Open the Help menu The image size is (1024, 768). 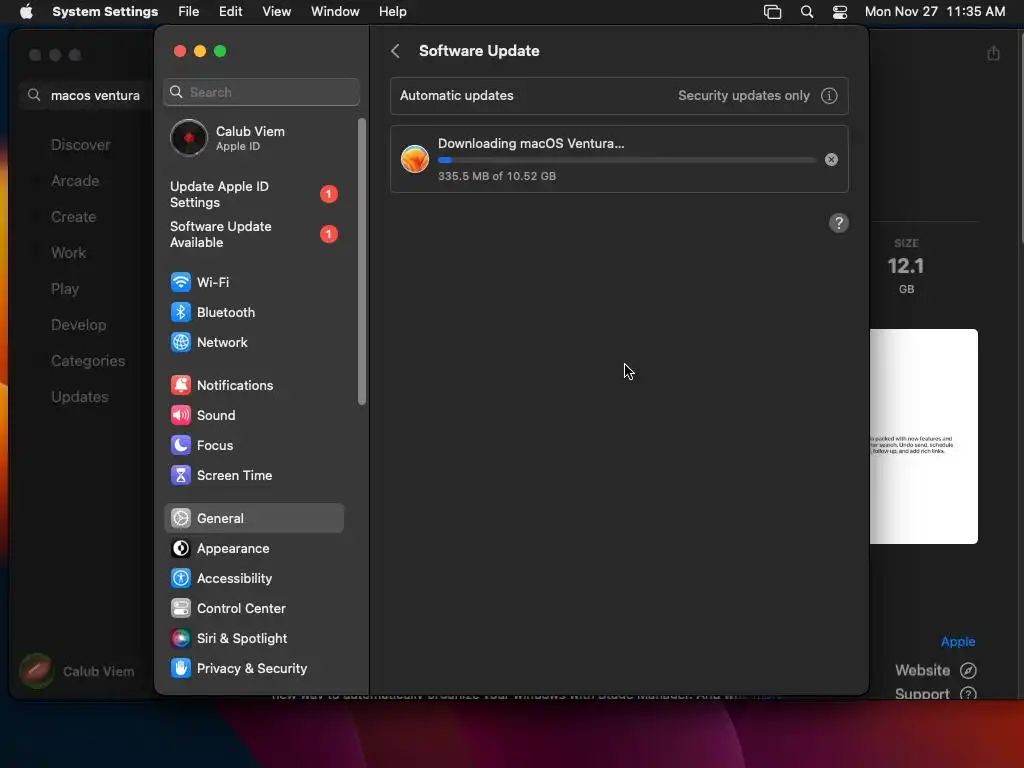click(x=392, y=11)
